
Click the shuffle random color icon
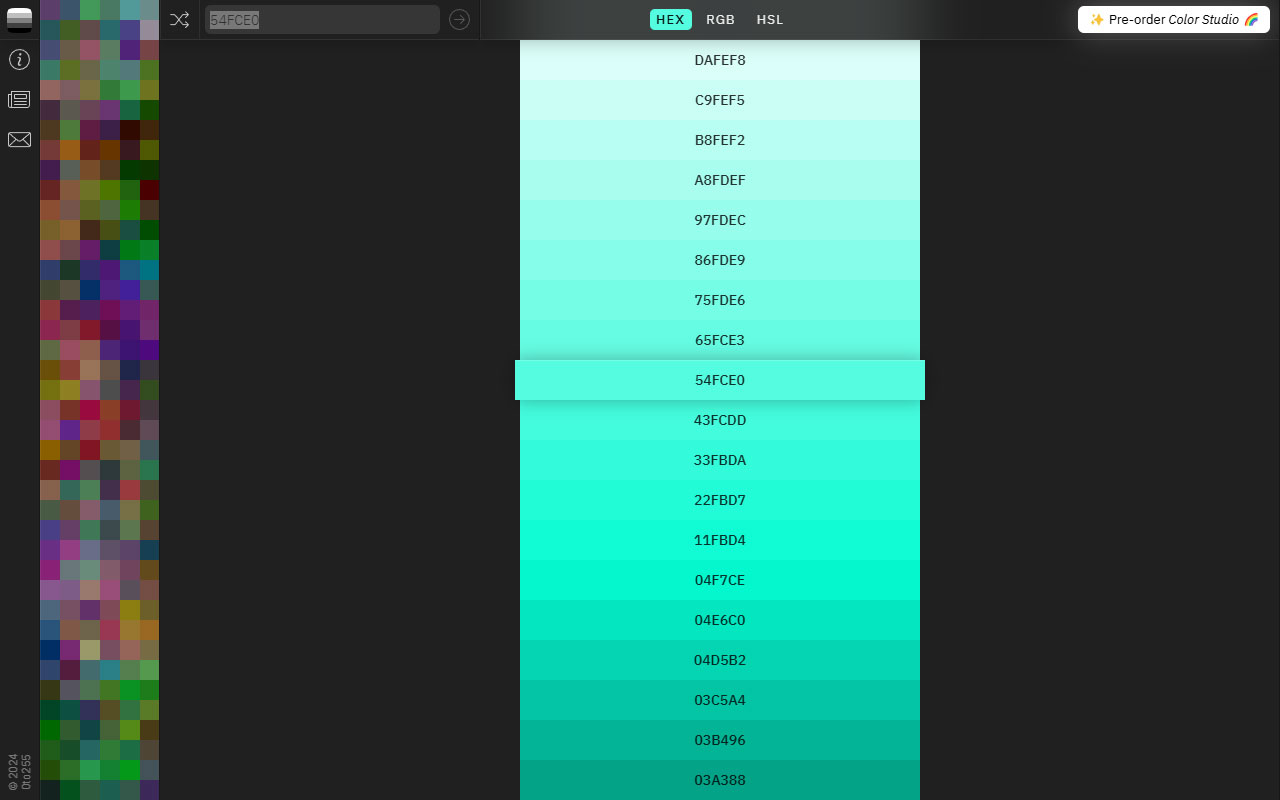tap(180, 19)
